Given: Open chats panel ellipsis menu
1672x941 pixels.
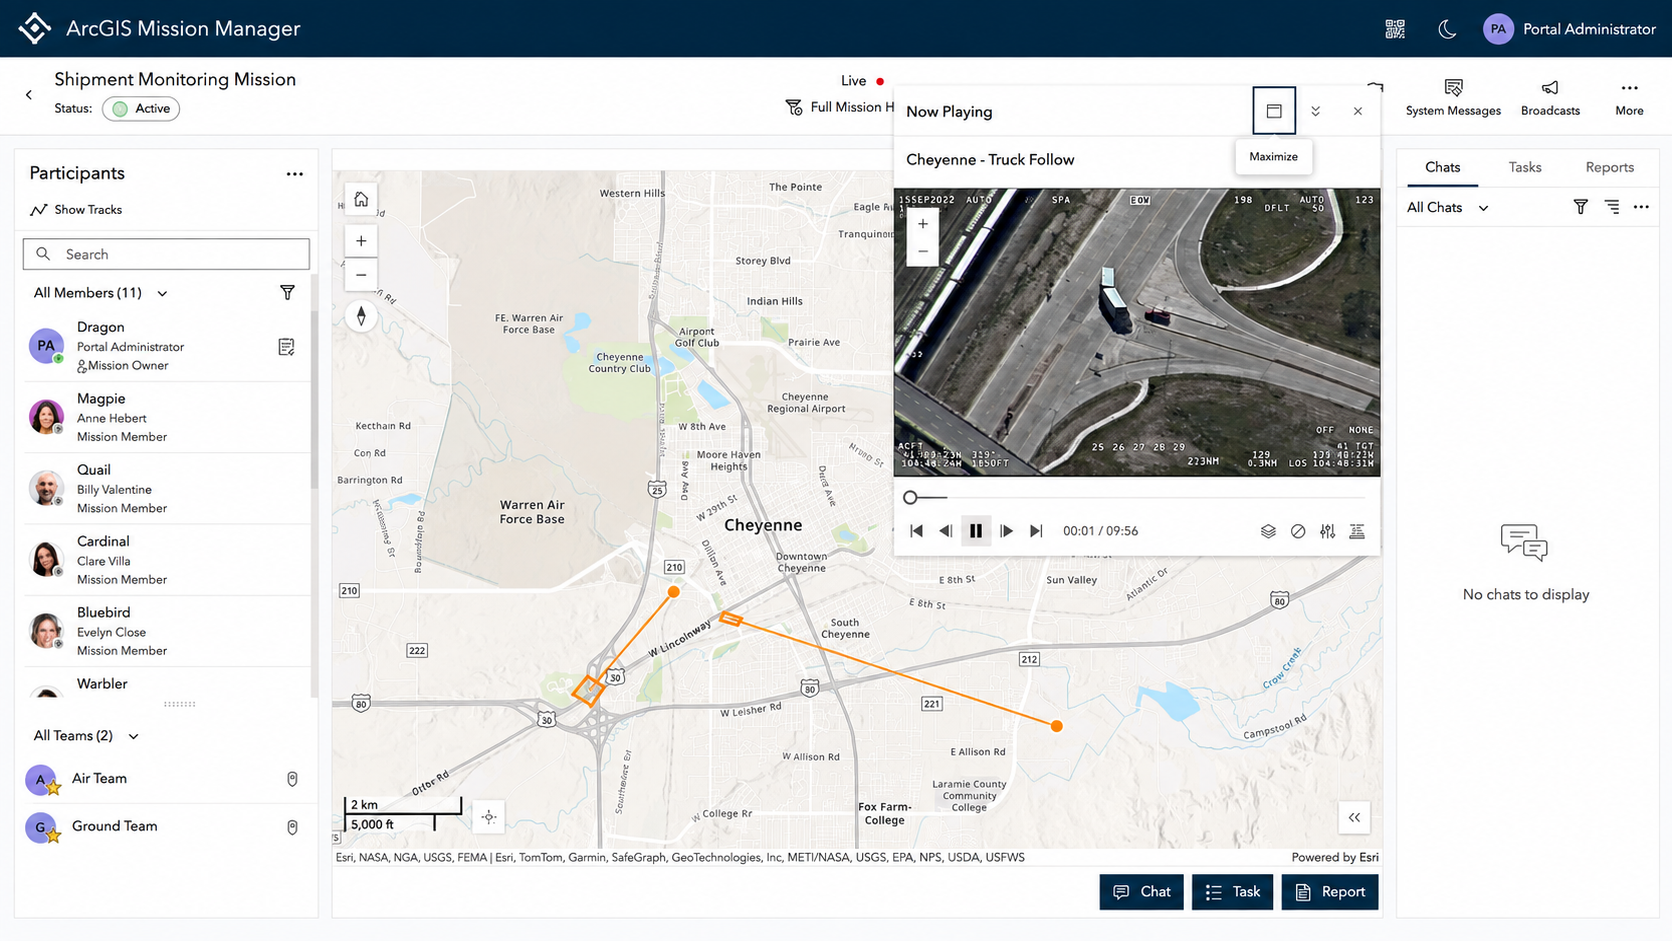Looking at the screenshot, I should [1641, 207].
